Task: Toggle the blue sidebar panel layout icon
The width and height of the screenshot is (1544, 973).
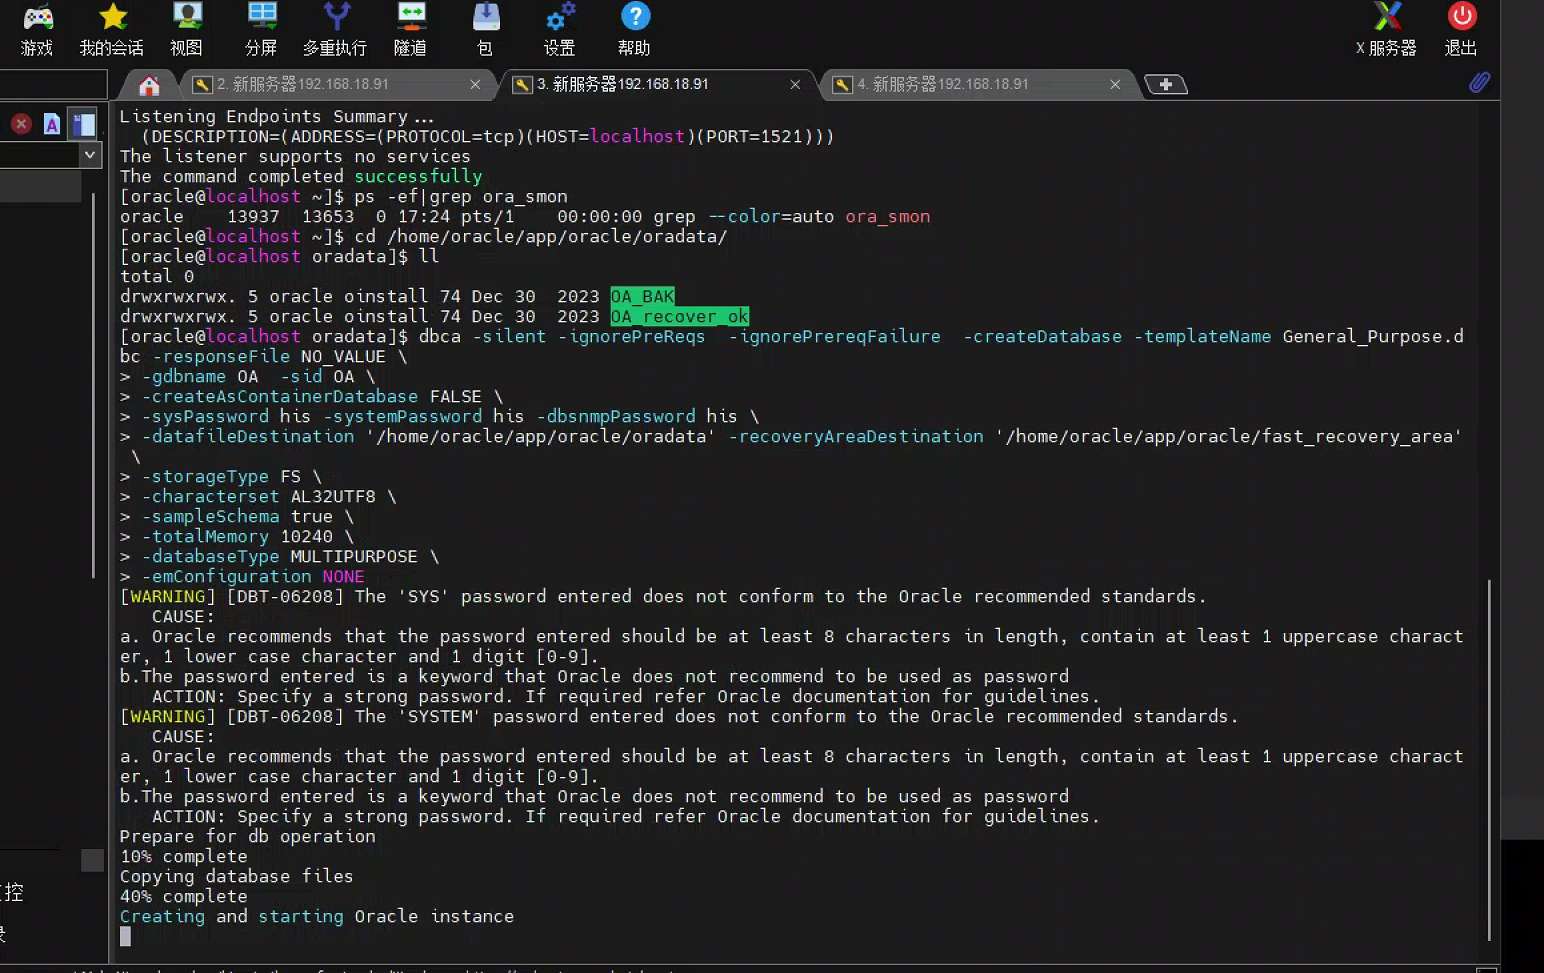Action: coord(83,124)
